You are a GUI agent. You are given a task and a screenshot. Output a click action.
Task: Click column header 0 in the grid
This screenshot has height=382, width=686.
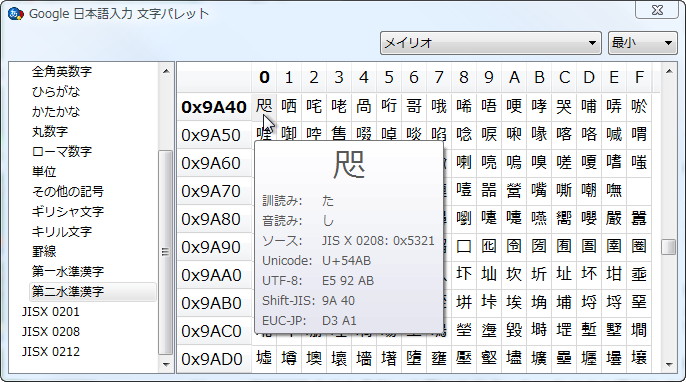tap(264, 77)
